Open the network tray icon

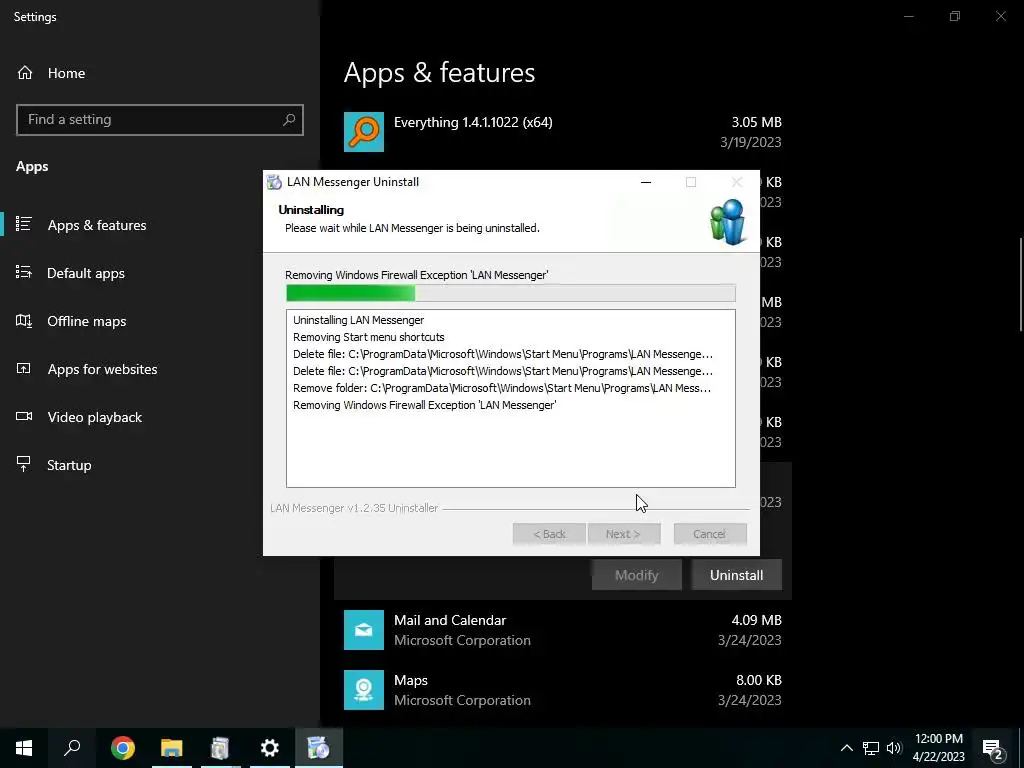[871, 748]
